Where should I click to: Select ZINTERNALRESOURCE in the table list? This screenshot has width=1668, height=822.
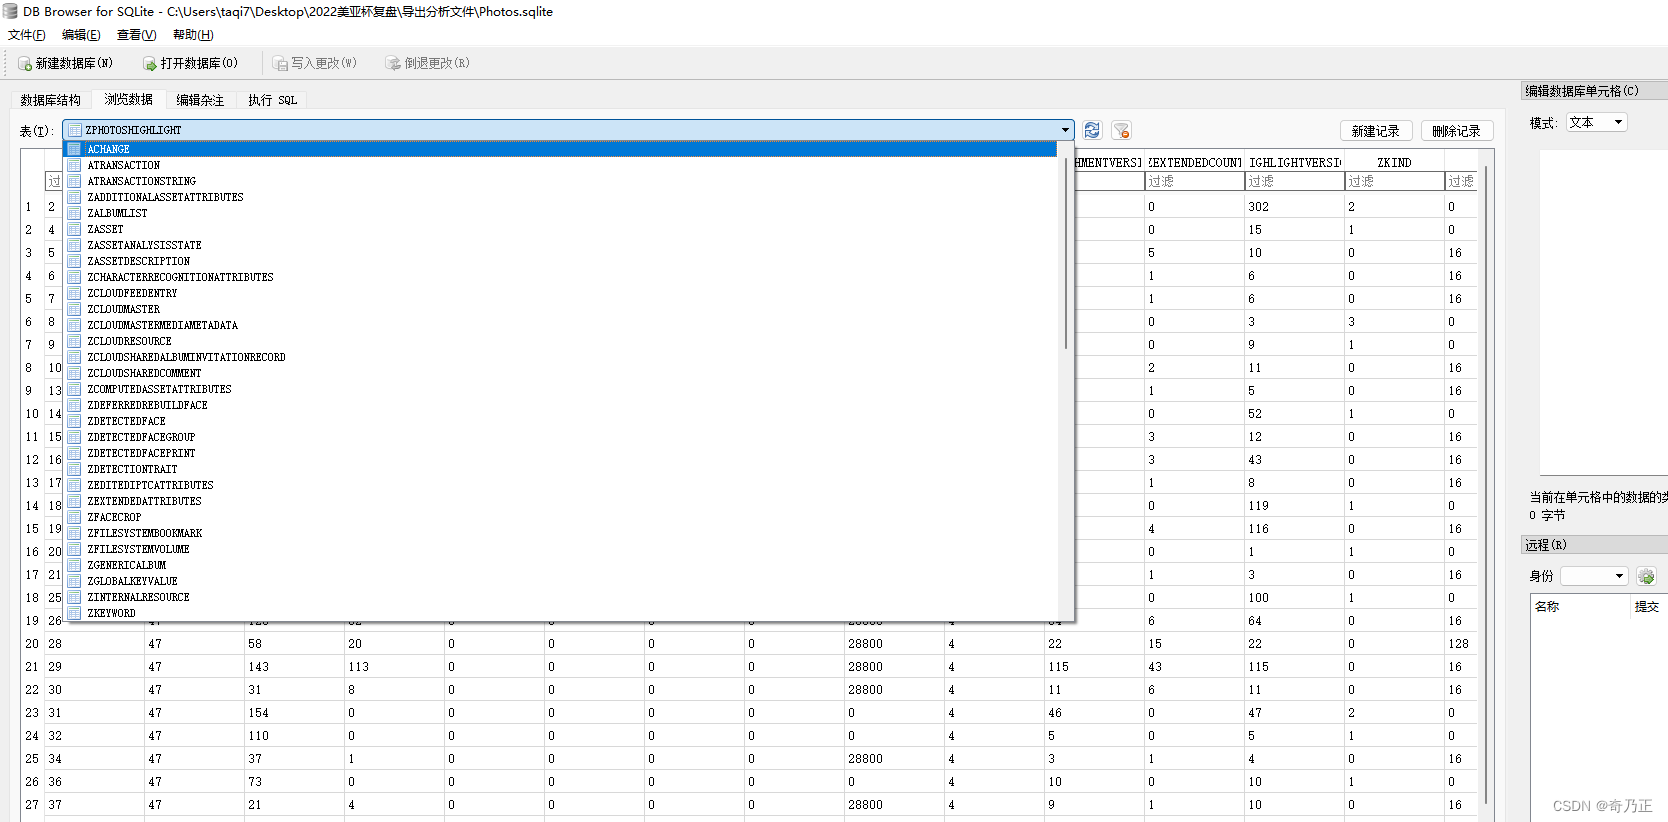point(561,597)
